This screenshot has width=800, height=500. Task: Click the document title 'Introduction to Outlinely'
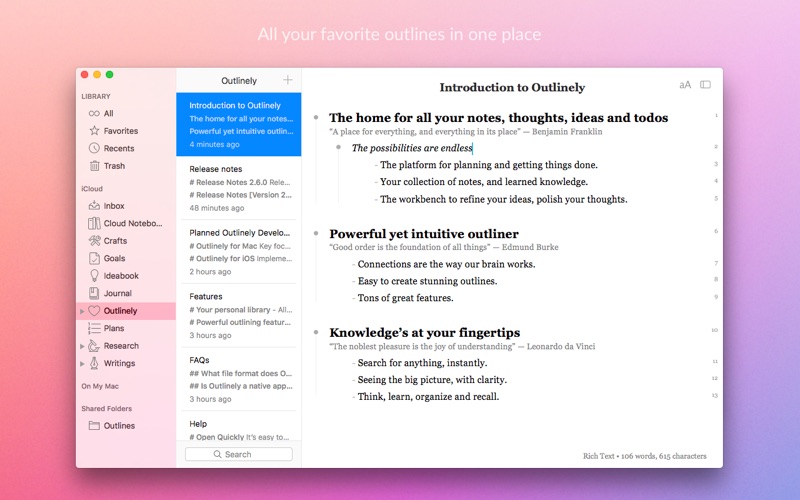click(512, 87)
